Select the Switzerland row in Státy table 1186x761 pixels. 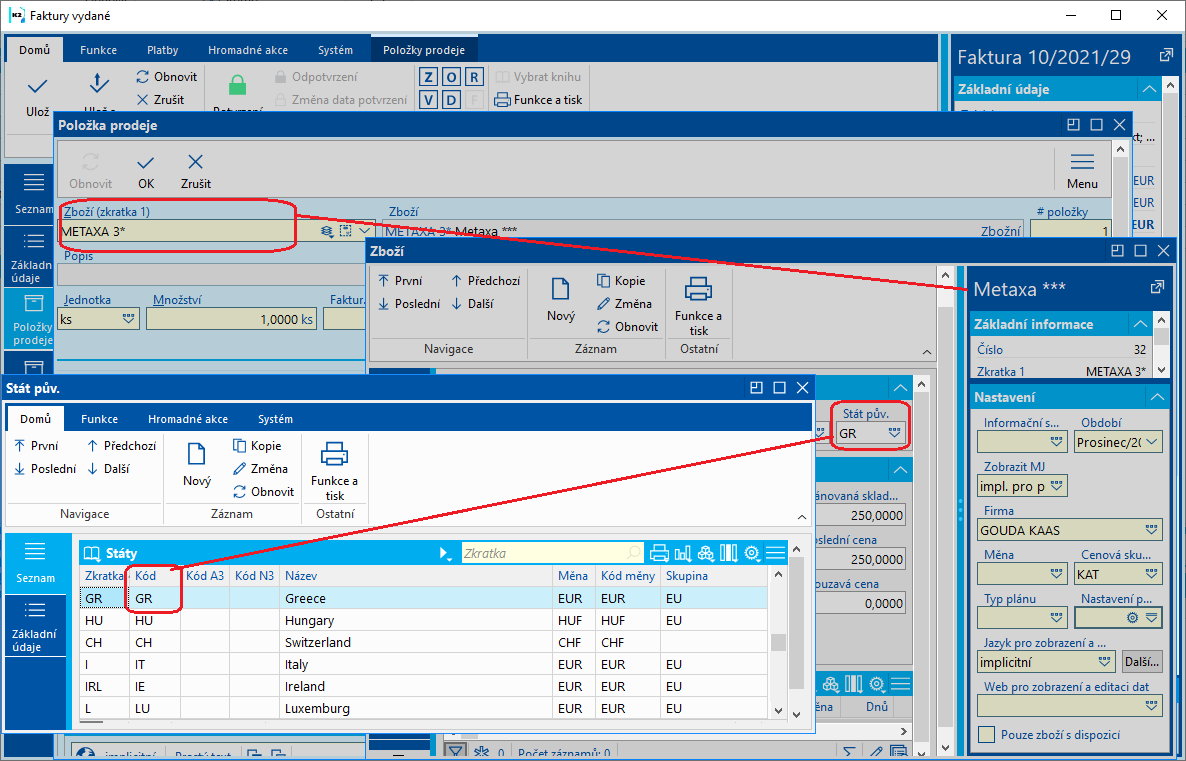[x=424, y=642]
